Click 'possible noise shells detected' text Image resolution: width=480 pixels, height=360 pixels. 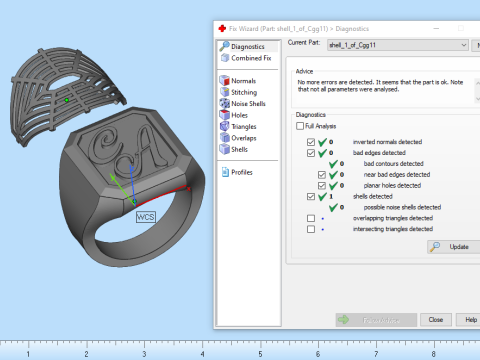point(402,207)
